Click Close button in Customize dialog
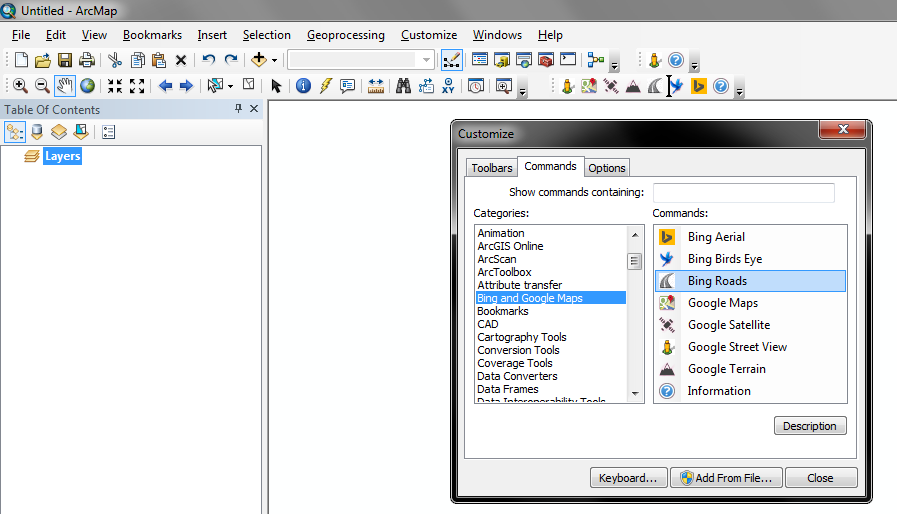This screenshot has height=514, width=897. [820, 478]
